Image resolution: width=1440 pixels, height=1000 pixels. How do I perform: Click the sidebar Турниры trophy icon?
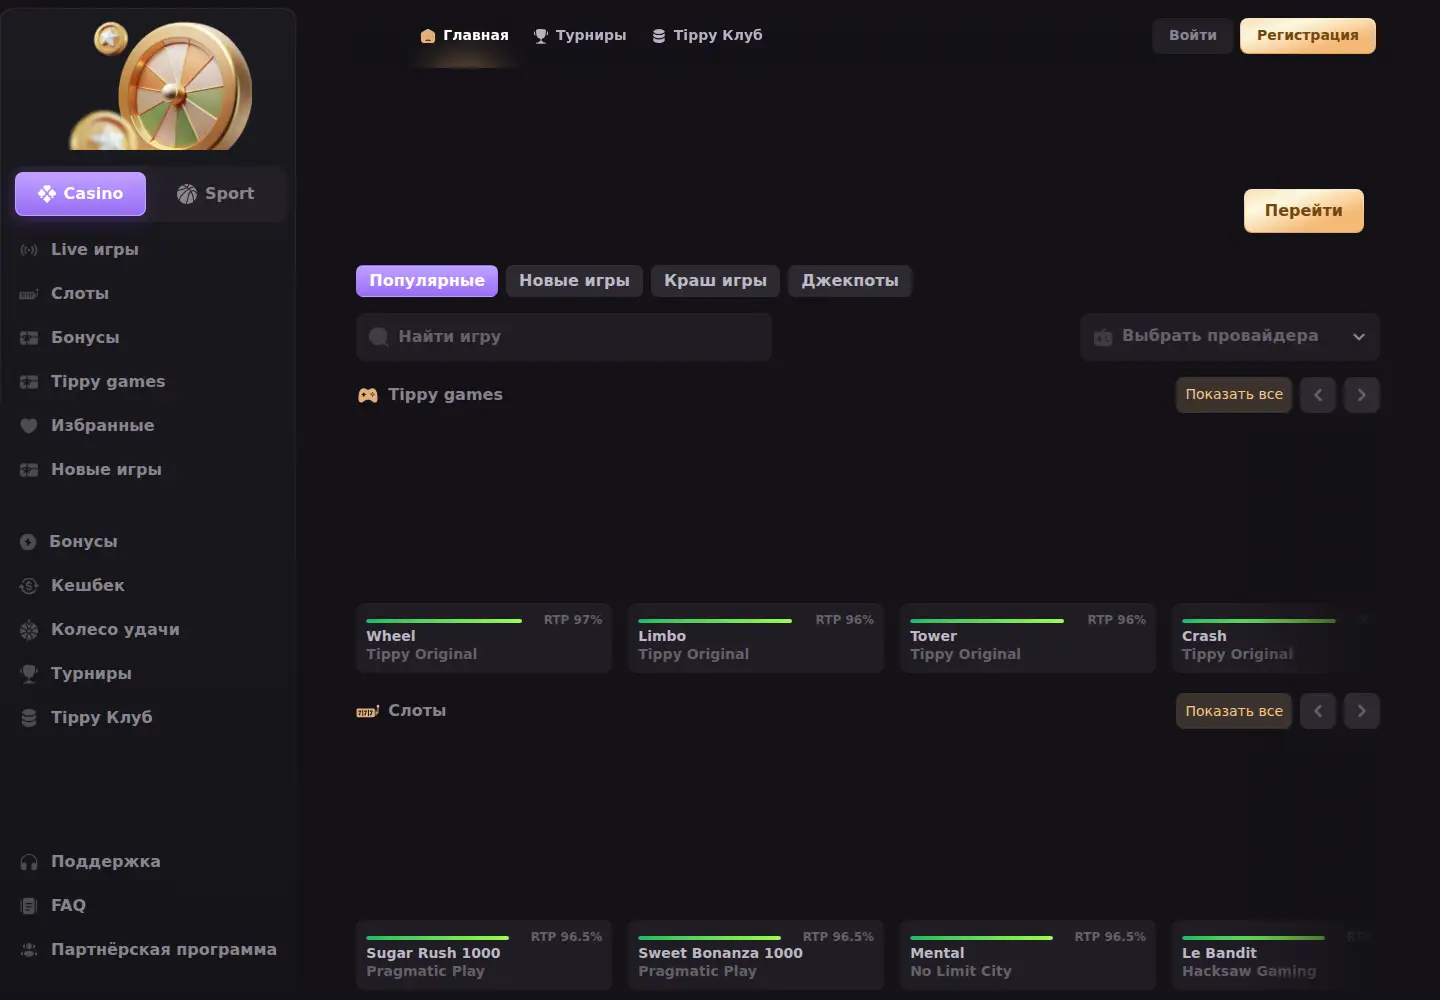[29, 674]
